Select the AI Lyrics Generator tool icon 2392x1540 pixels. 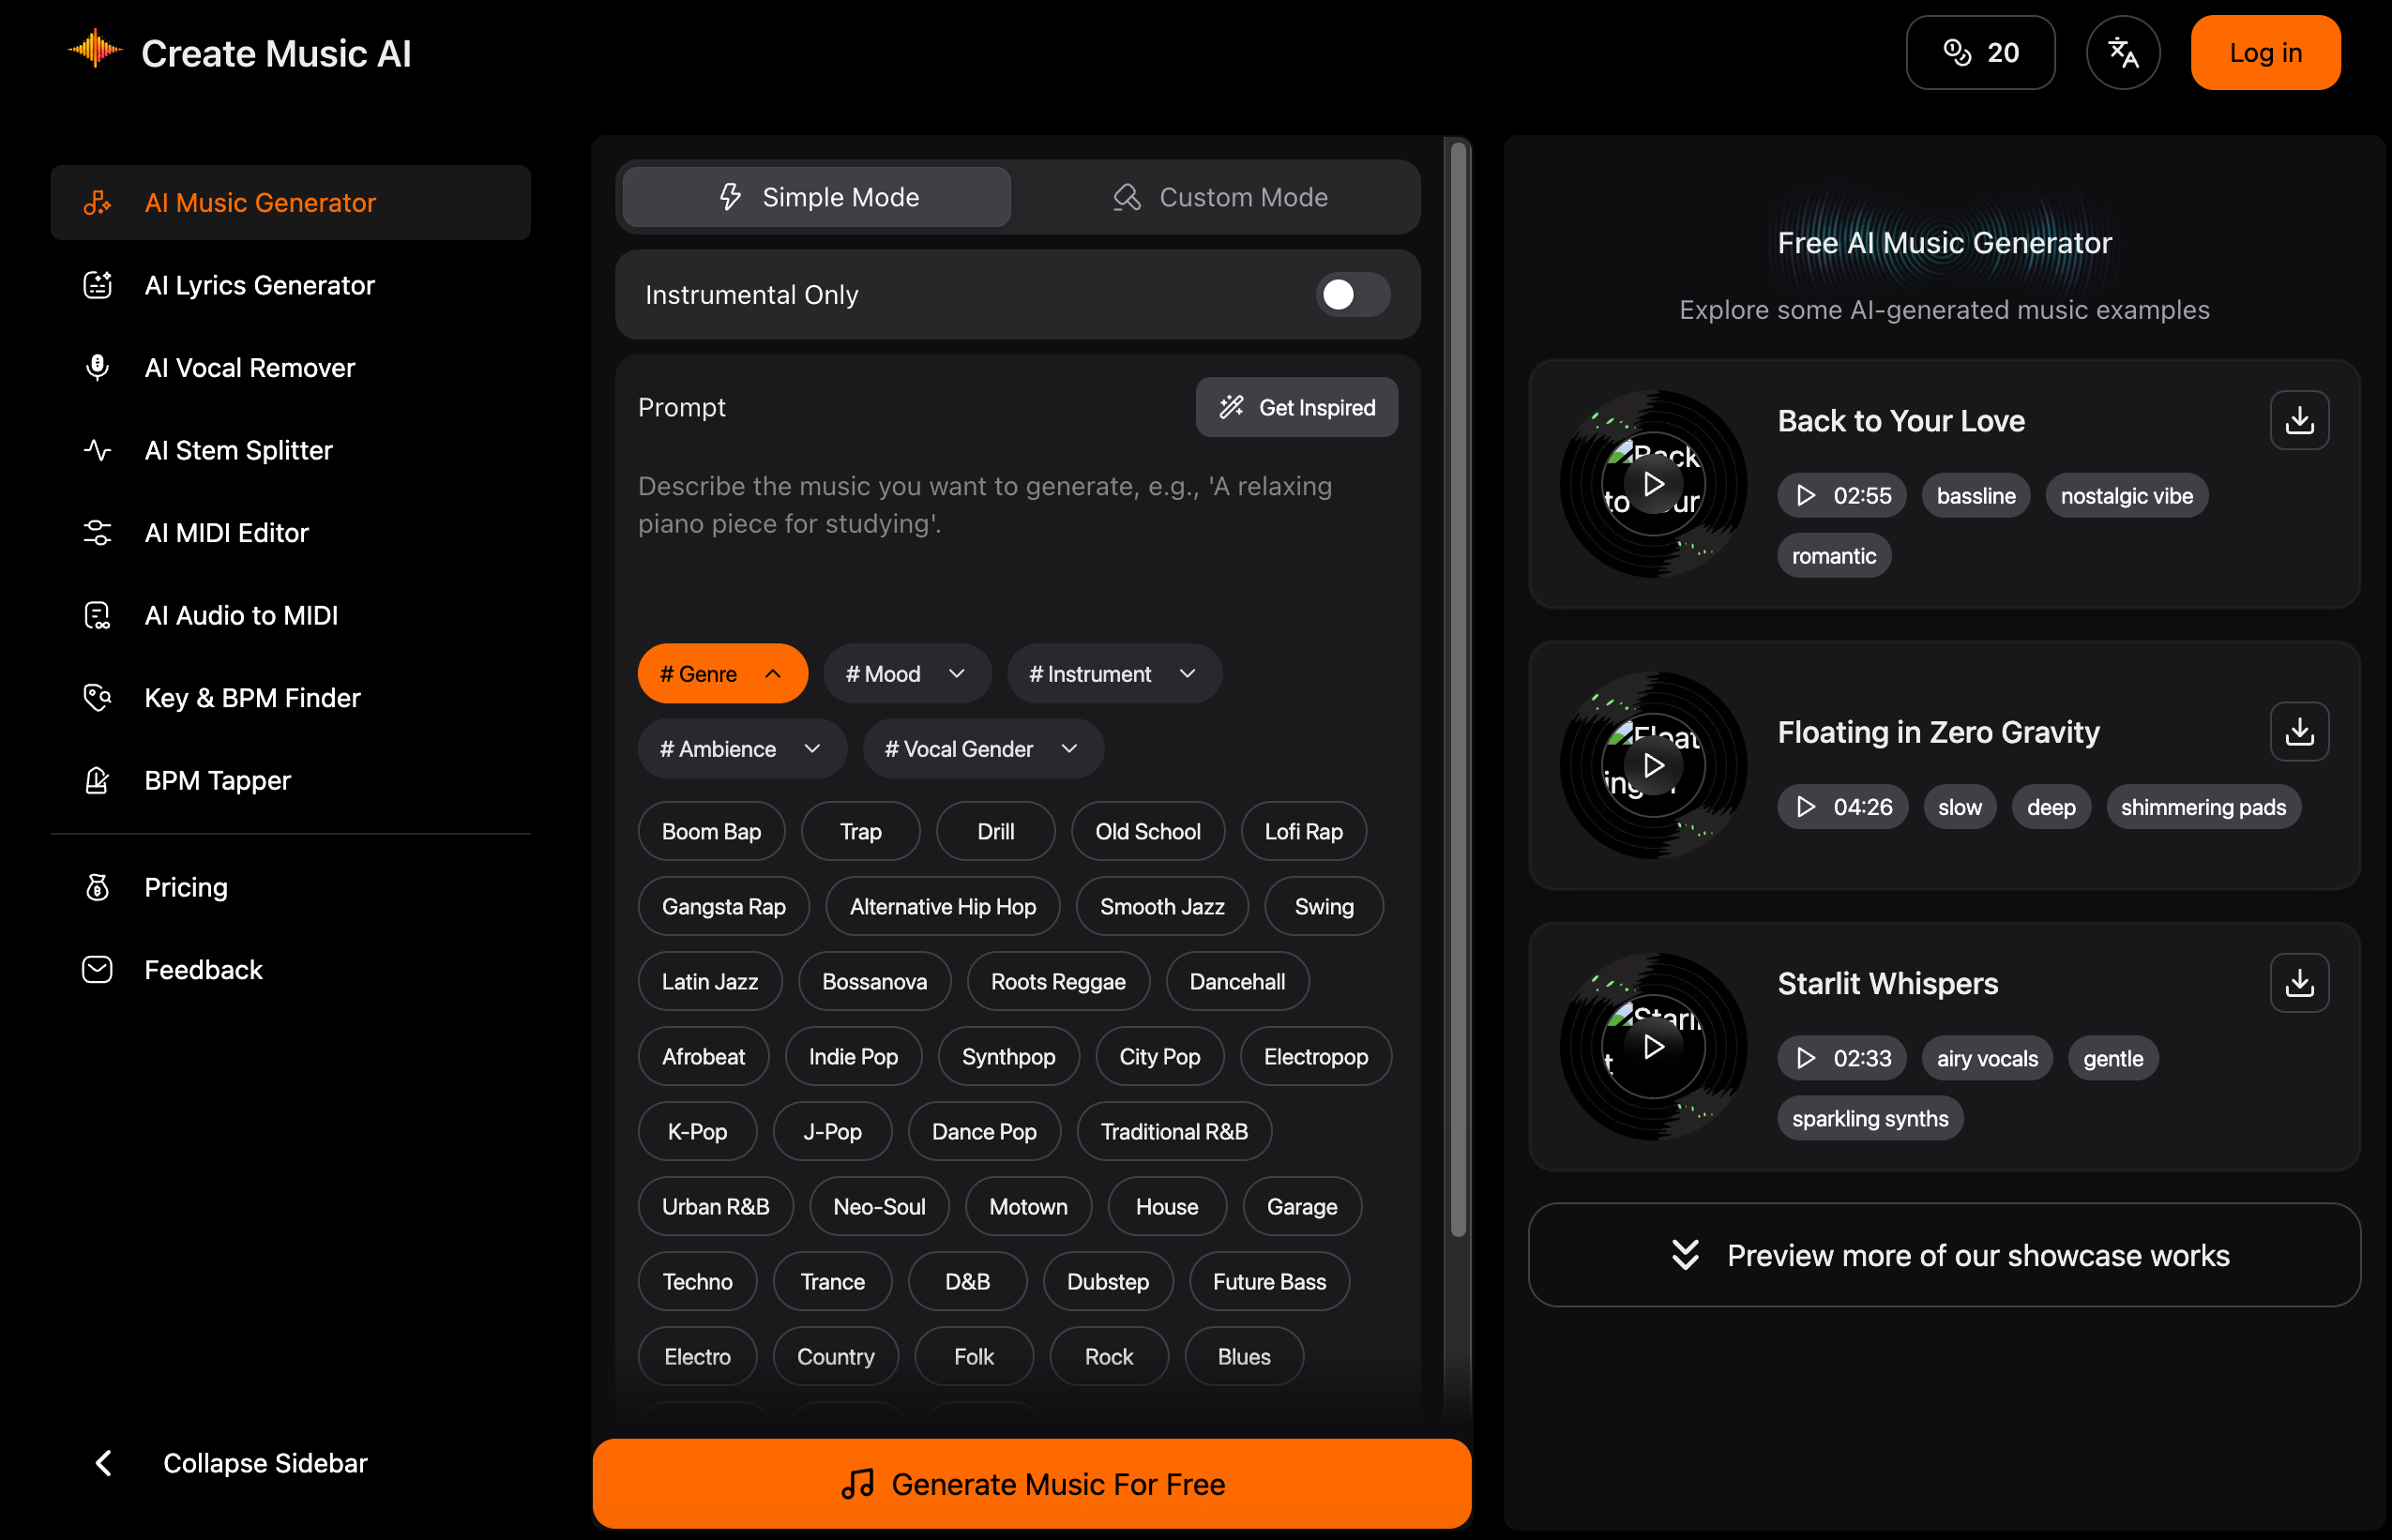[x=96, y=285]
